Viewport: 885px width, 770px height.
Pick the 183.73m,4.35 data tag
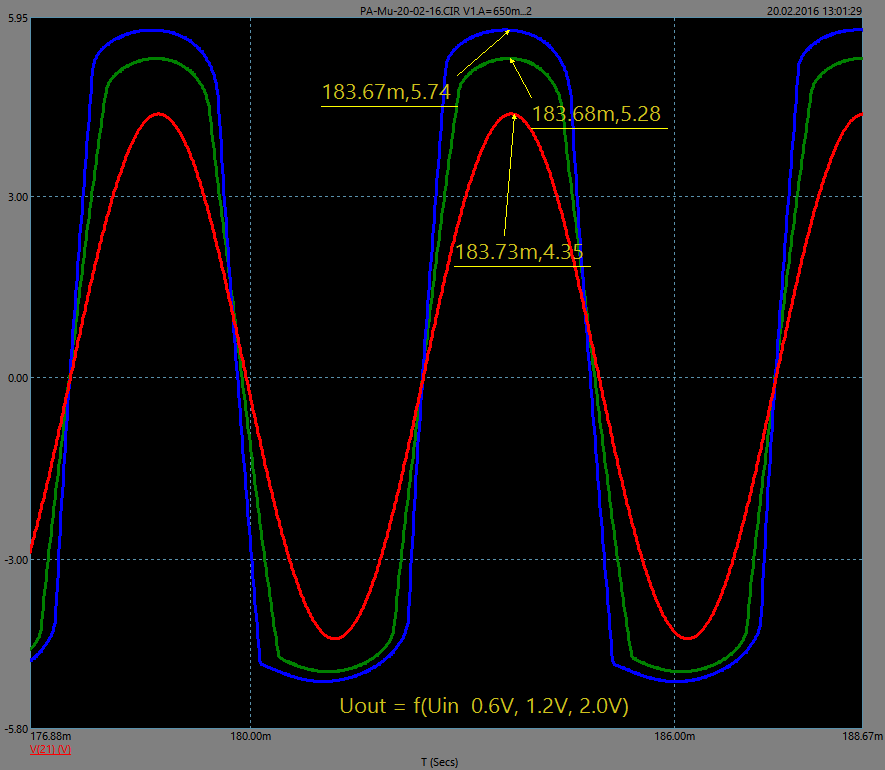pyautogui.click(x=519, y=252)
